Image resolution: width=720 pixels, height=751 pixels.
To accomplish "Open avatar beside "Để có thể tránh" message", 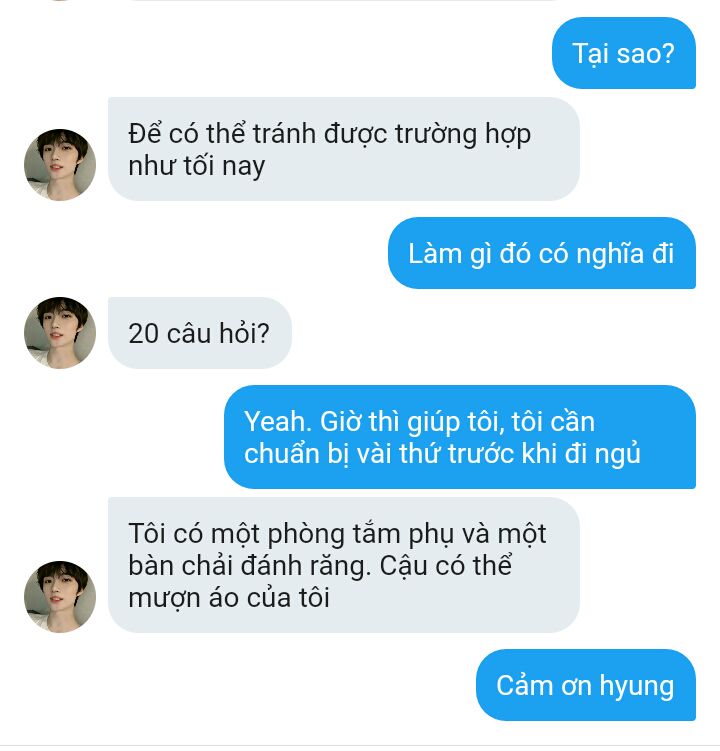I will (60, 165).
